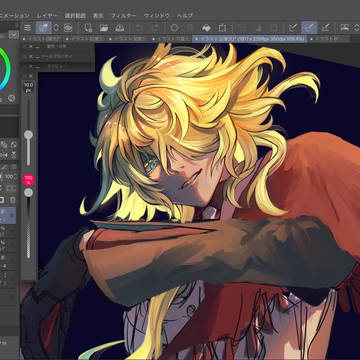Select the active illustration tab showing 350dpi
Screen dimensions: 360x360
point(250,39)
